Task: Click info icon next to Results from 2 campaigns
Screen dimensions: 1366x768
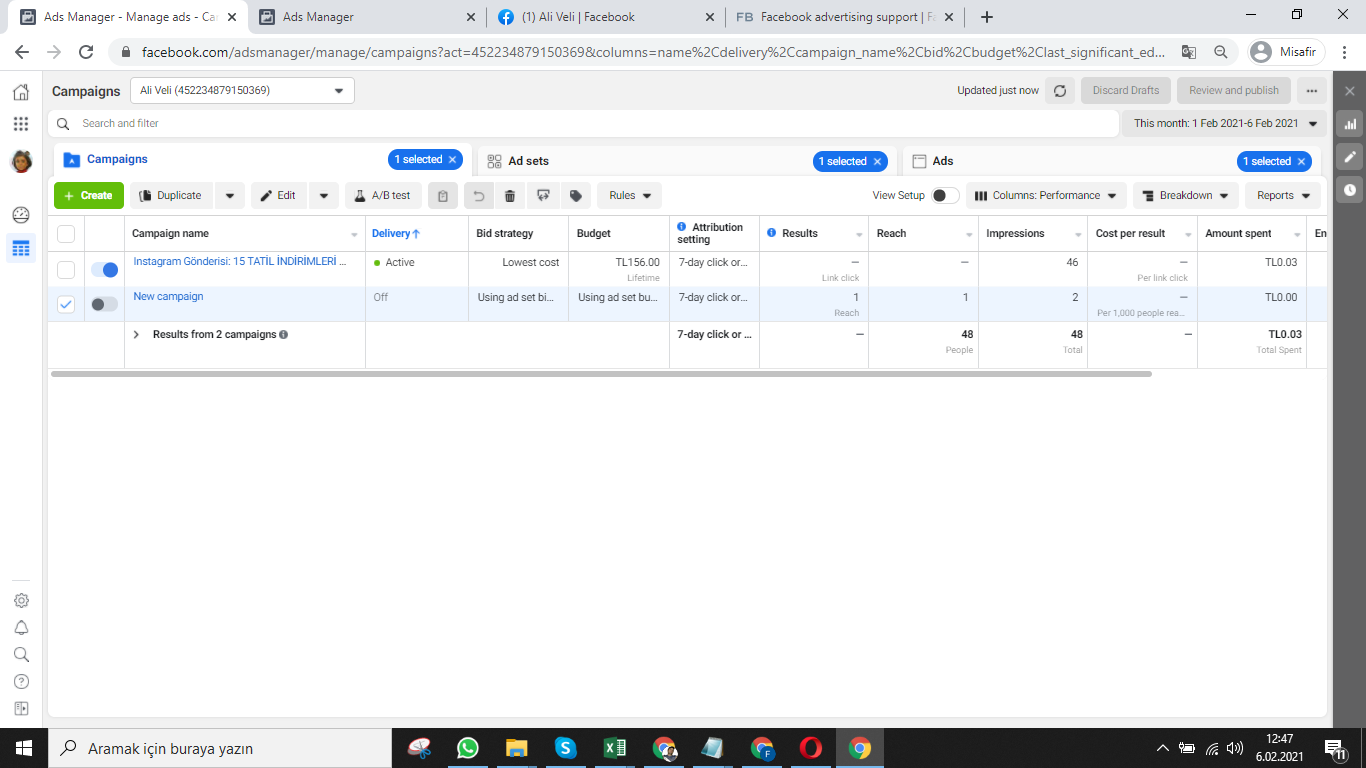Action: tap(284, 335)
